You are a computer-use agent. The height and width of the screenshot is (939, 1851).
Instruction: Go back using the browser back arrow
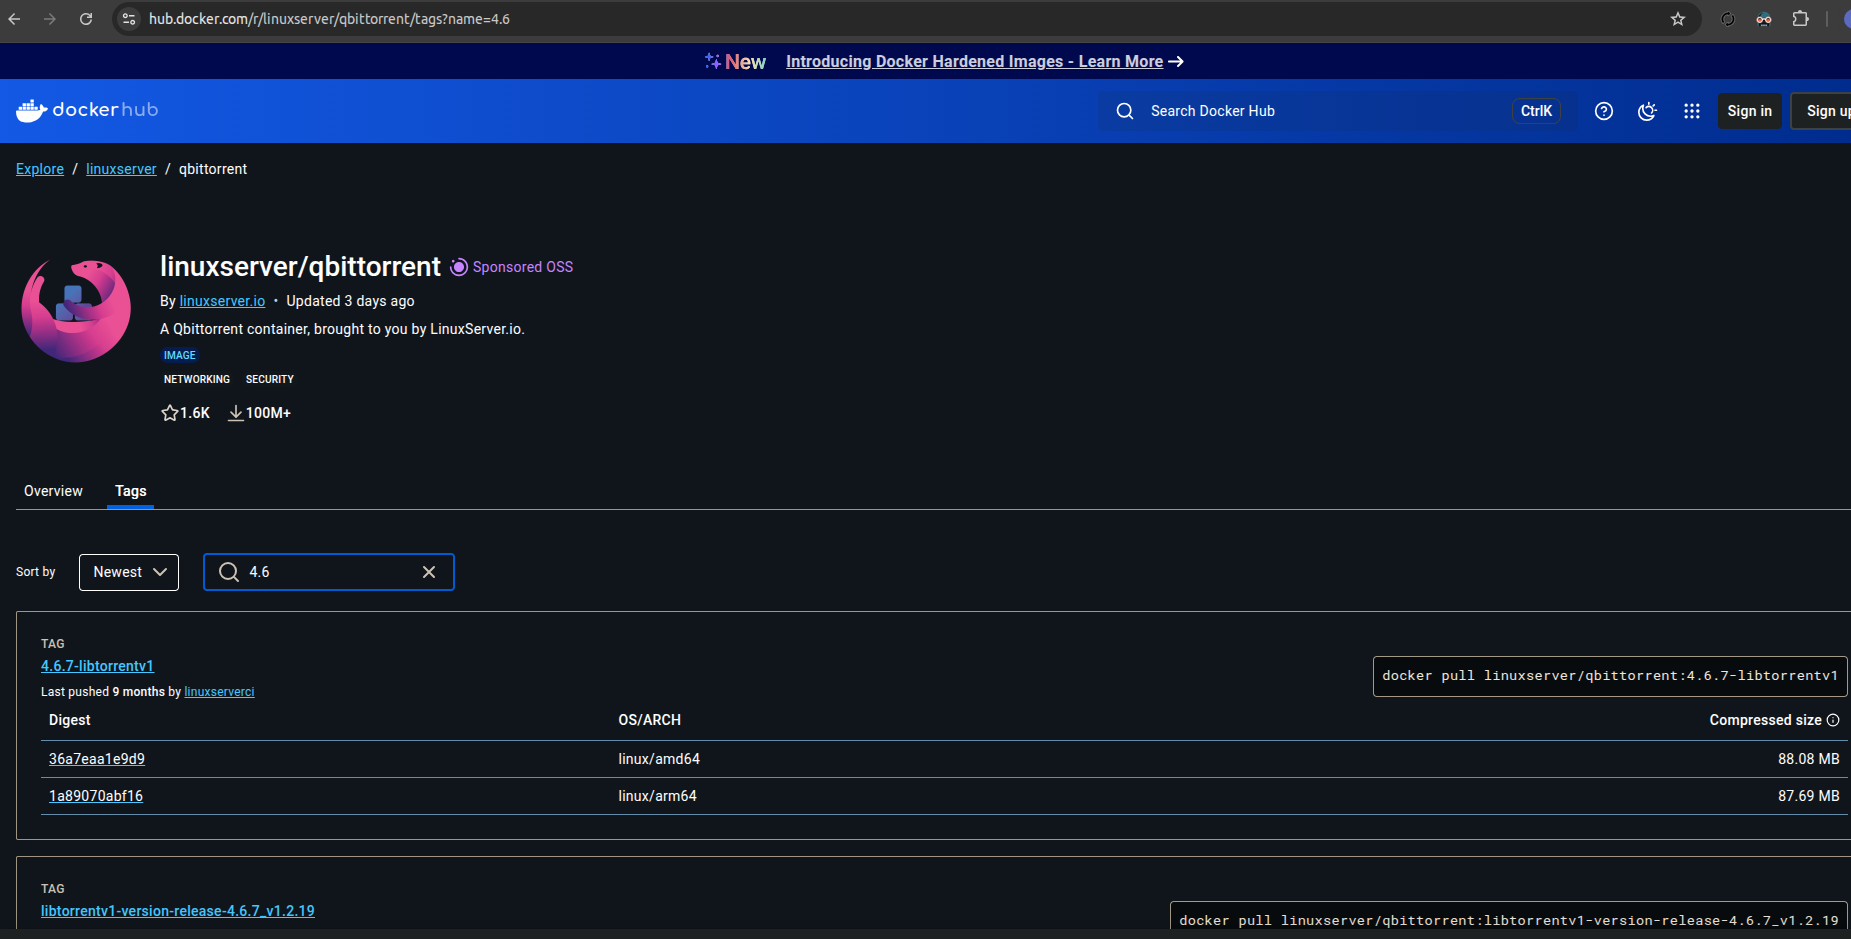point(14,19)
